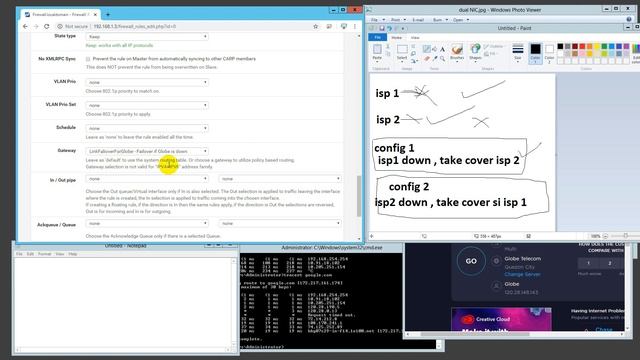Viewport: 640px width, 360px height.
Task: Open the VLAN Prio dropdown
Action: [x=147, y=82]
